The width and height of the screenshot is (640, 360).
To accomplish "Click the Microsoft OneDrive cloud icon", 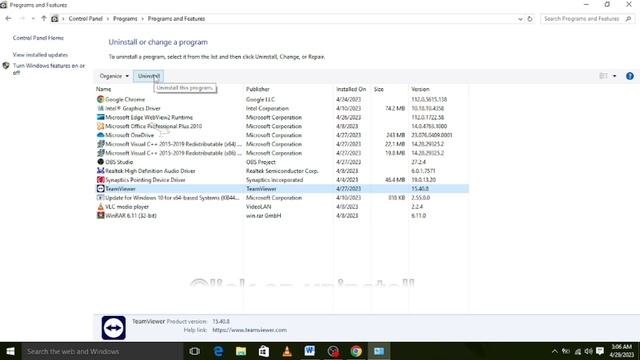I will click(x=100, y=135).
